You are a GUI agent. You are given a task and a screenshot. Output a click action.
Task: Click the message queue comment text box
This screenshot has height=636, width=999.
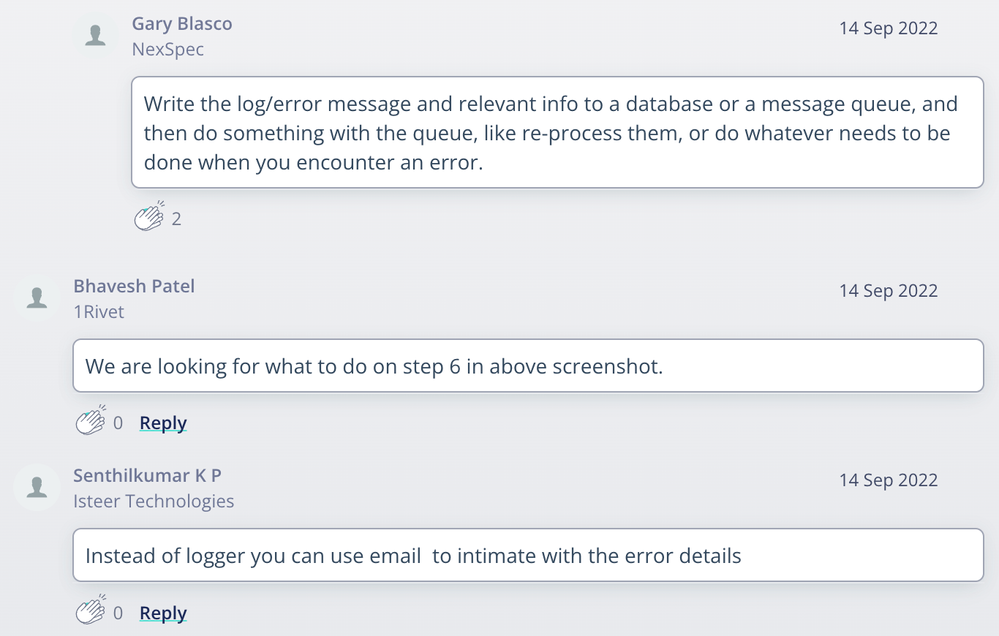point(557,133)
